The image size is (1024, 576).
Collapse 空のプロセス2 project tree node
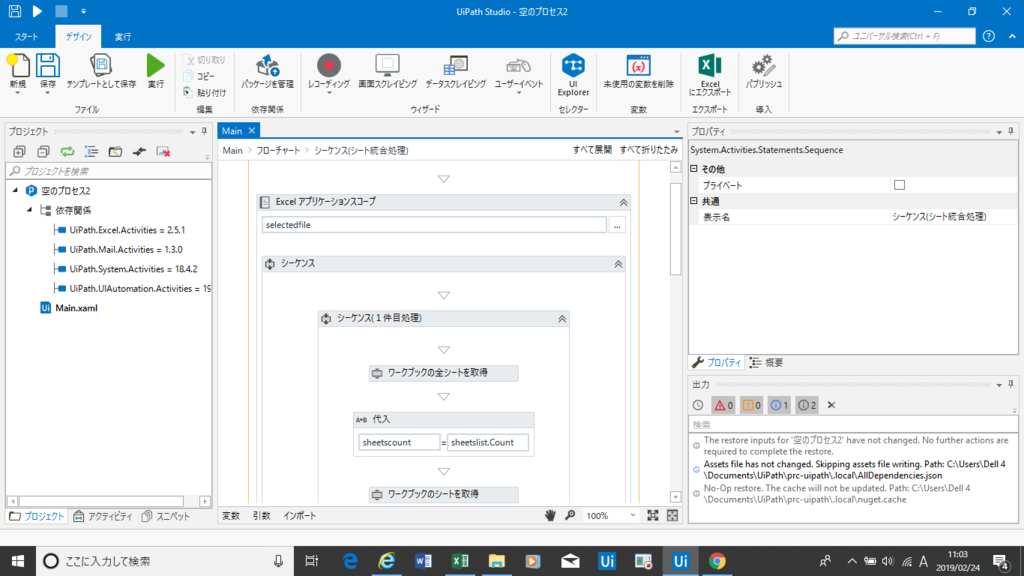click(15, 191)
